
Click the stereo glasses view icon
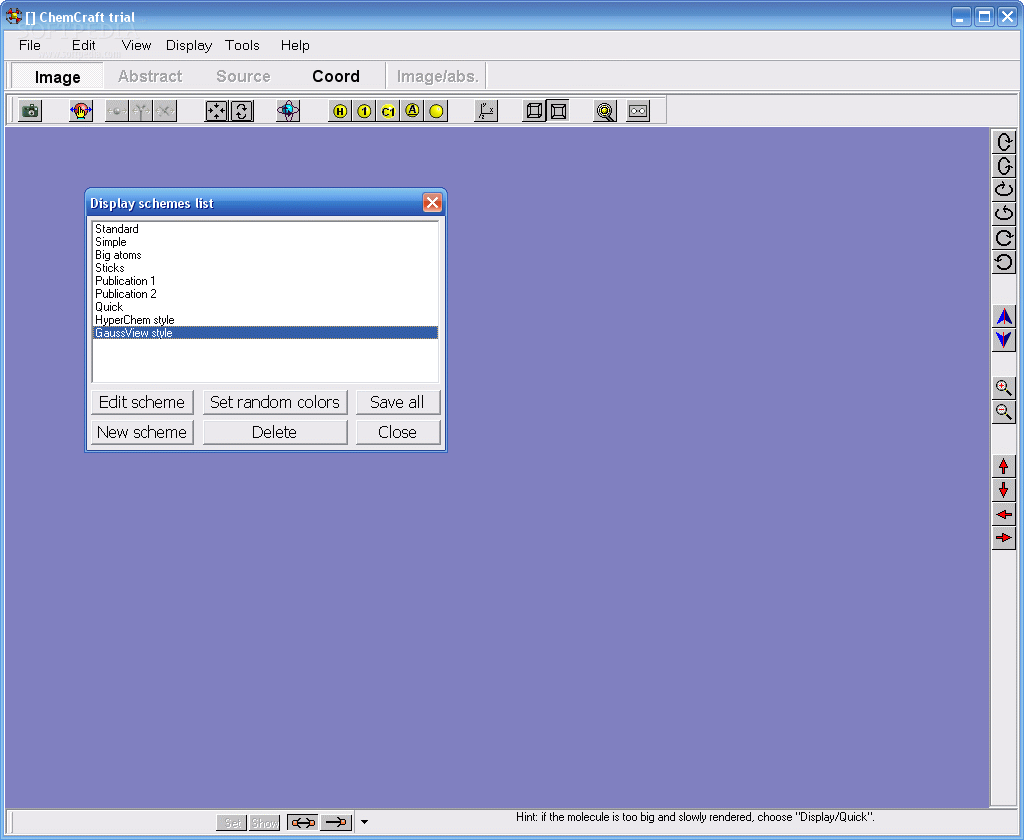638,111
